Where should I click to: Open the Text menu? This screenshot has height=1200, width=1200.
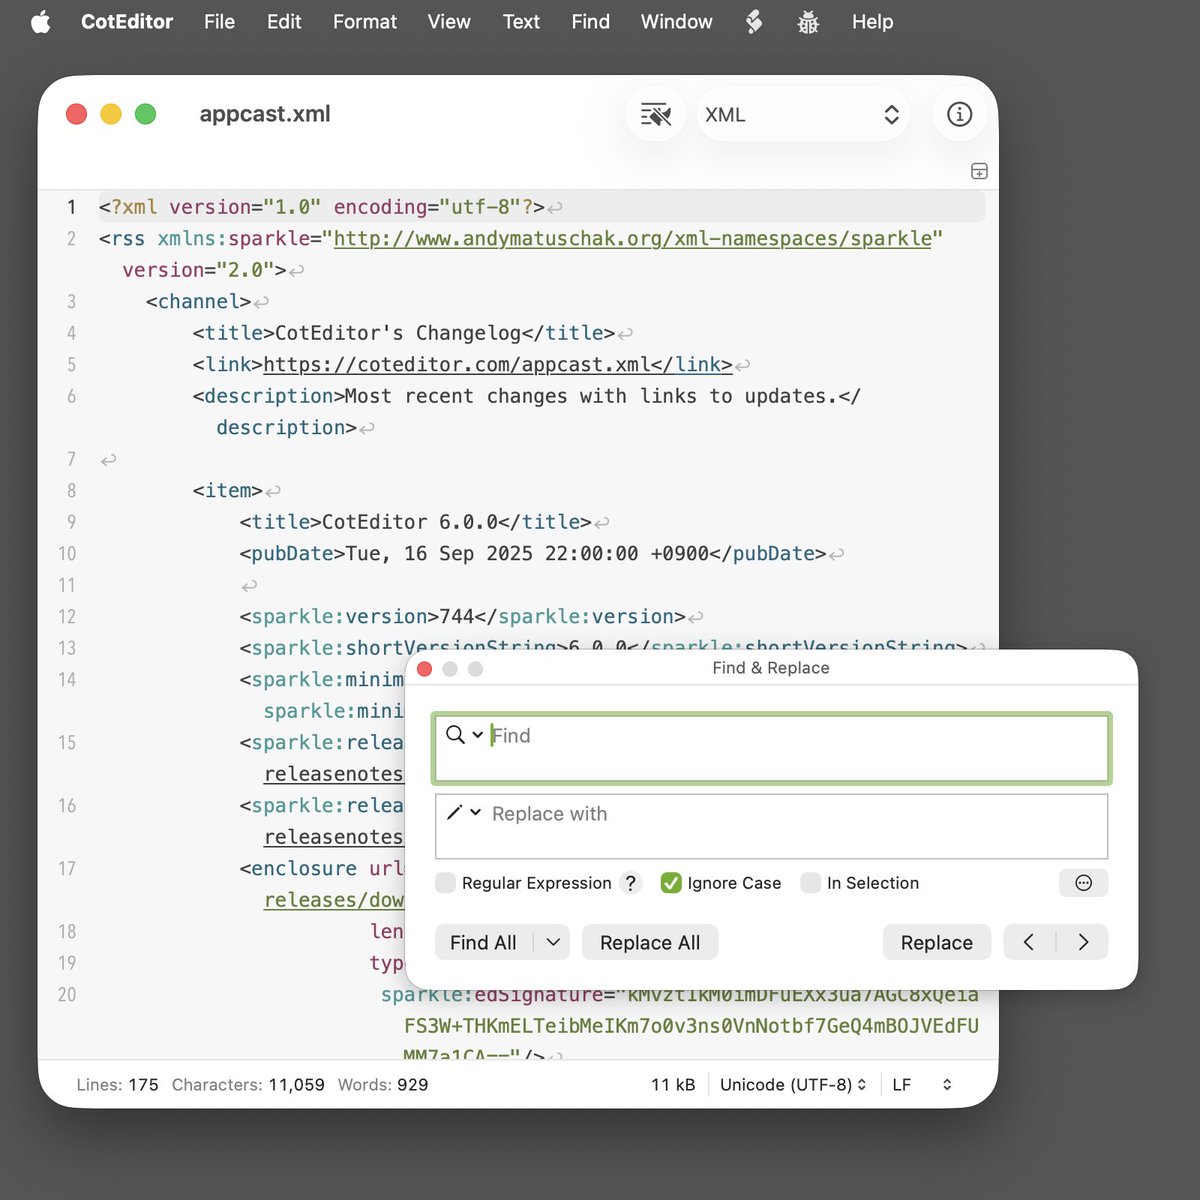pyautogui.click(x=521, y=22)
